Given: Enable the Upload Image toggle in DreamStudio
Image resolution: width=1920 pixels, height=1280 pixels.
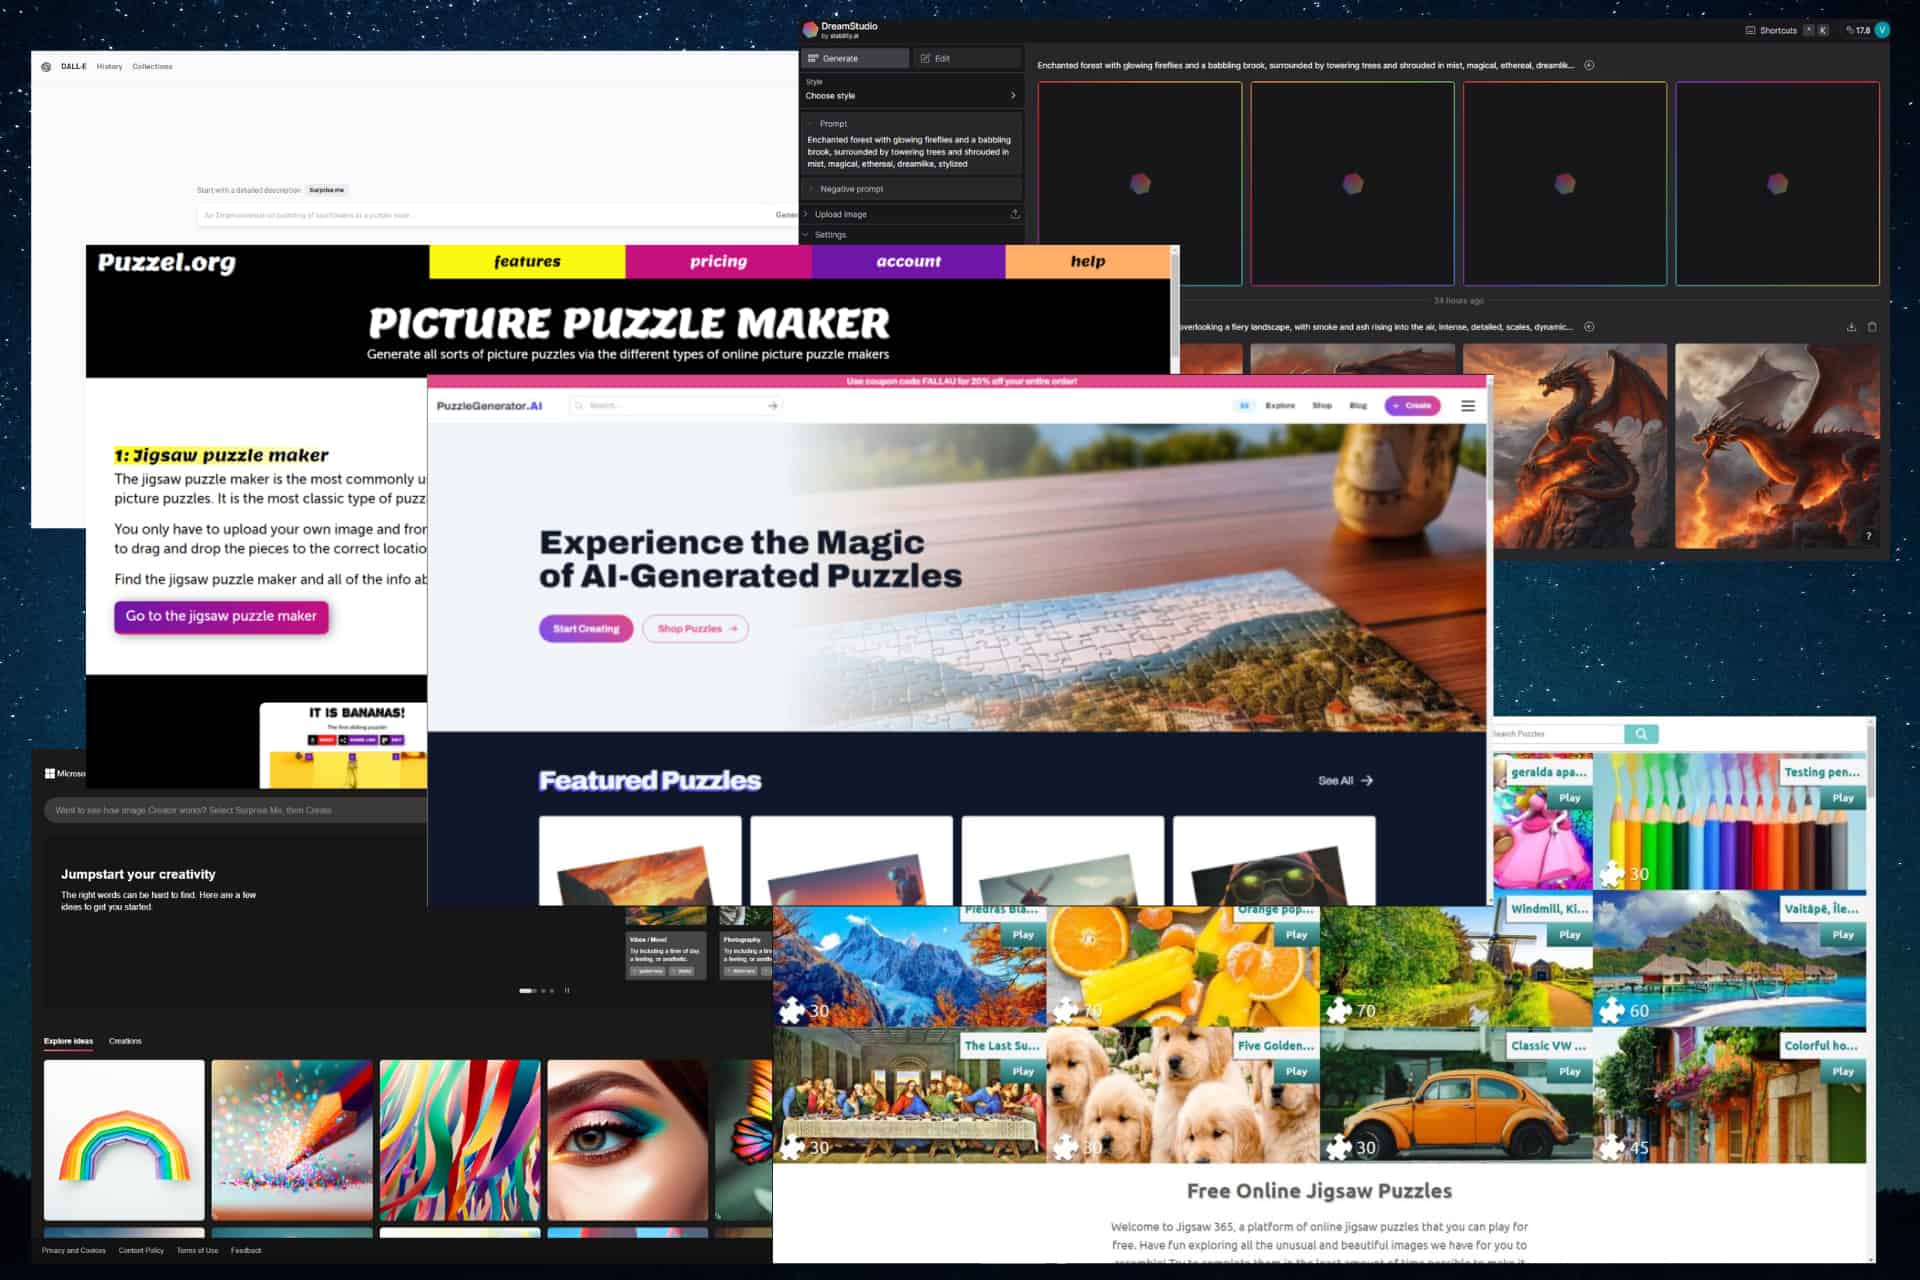Looking at the screenshot, I should coord(811,213).
